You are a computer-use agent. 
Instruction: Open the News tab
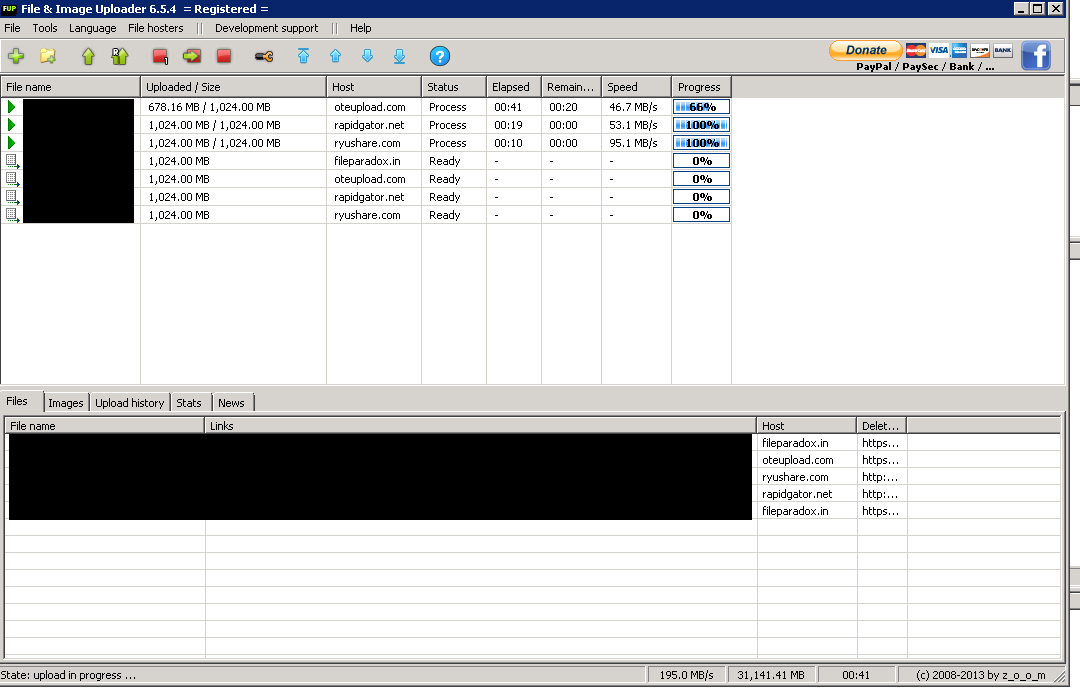[x=231, y=403]
